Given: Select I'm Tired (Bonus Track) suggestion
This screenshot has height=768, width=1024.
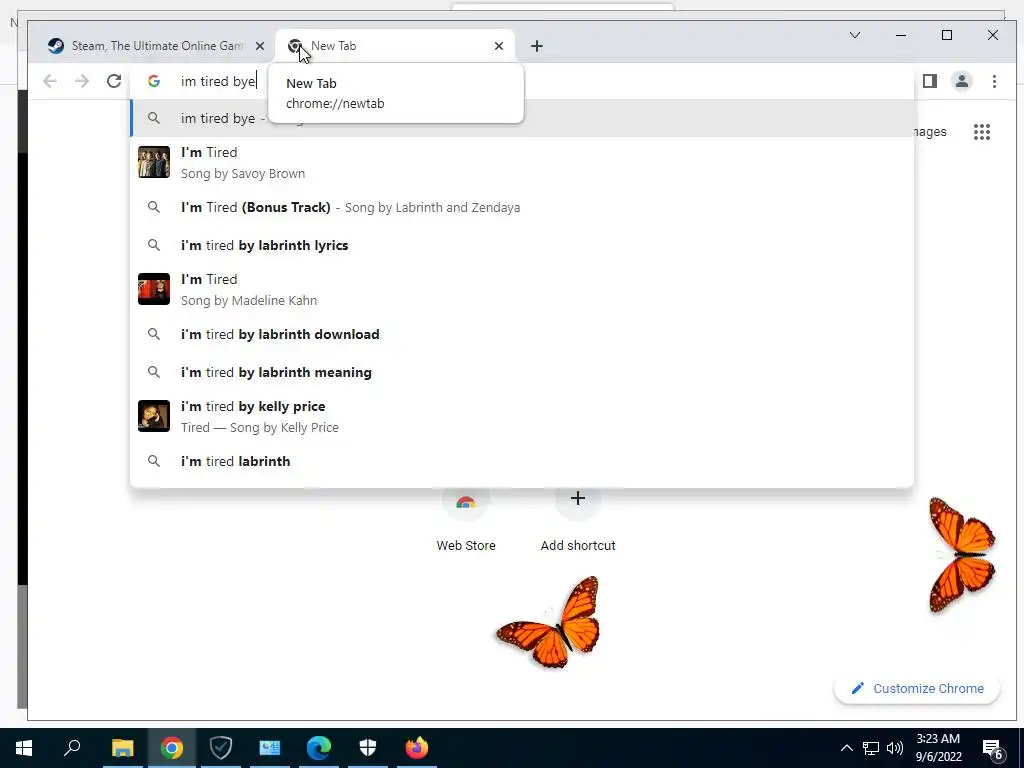Looking at the screenshot, I should click(x=522, y=207).
